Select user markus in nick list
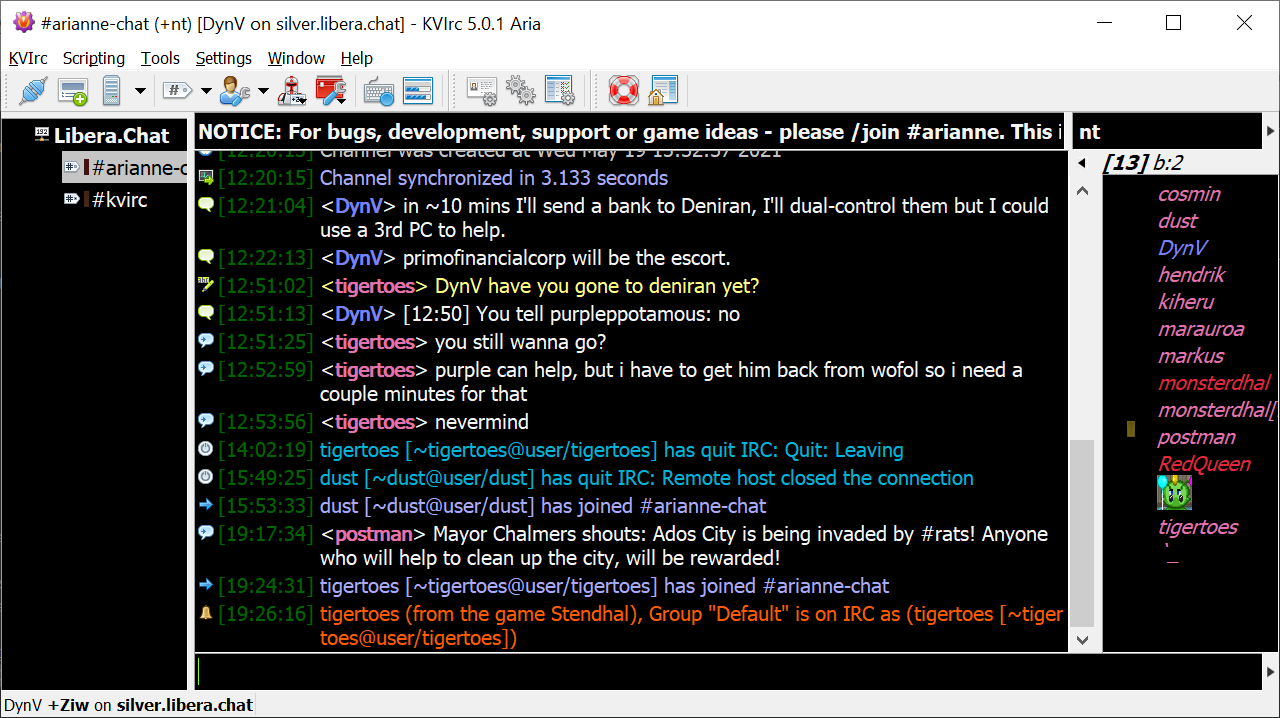1280x718 pixels. 1190,356
